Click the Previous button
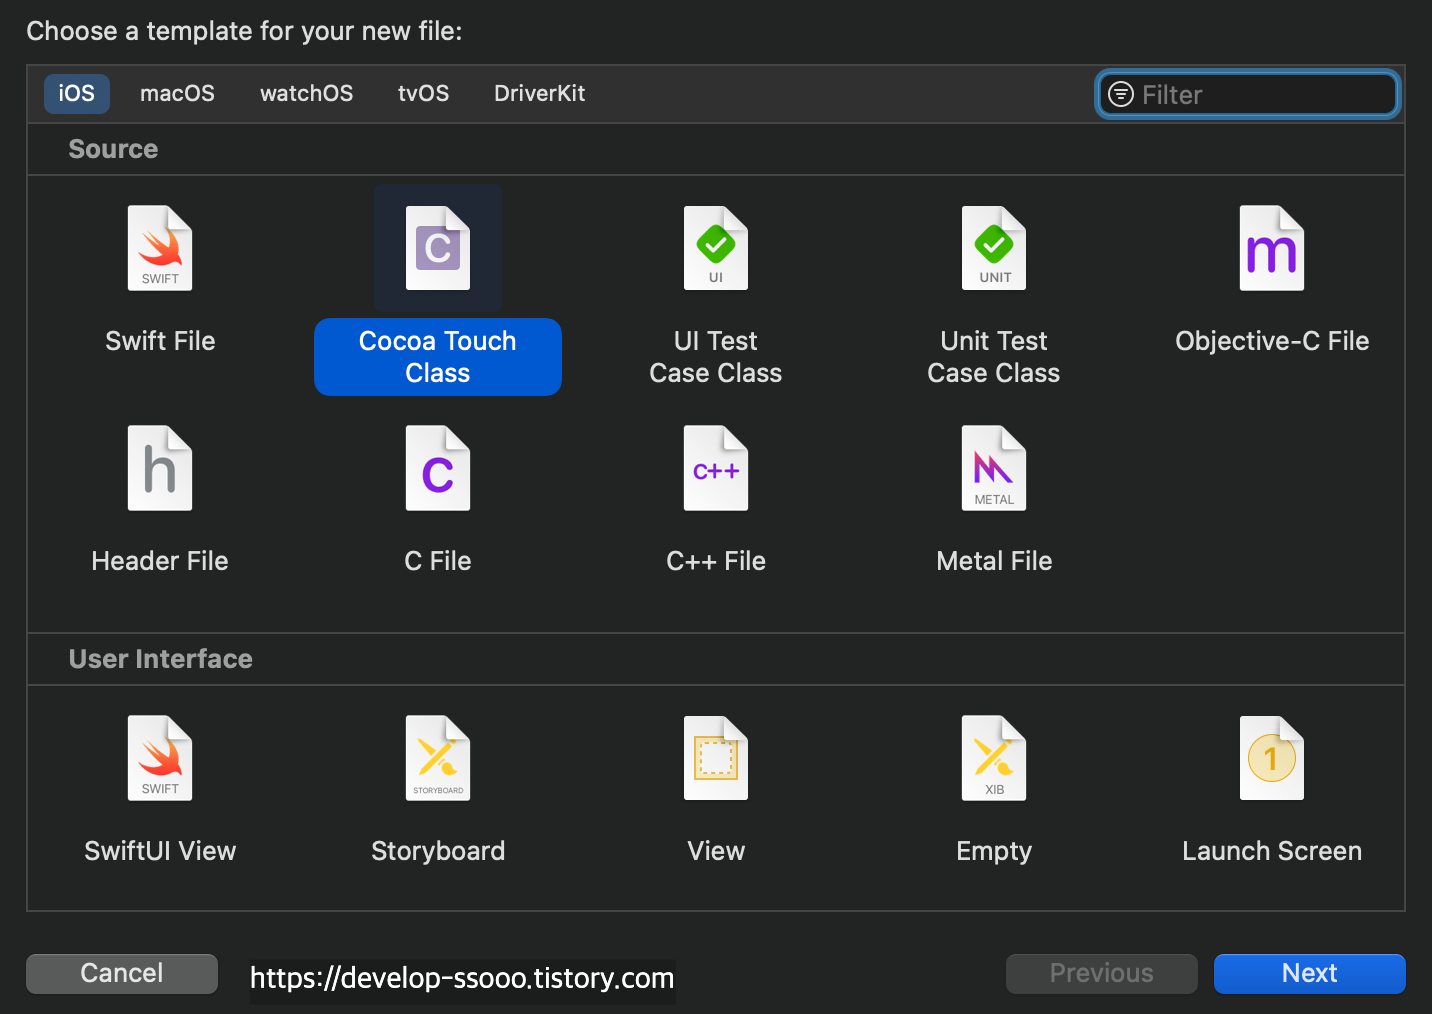This screenshot has height=1014, width=1432. coord(1102,973)
